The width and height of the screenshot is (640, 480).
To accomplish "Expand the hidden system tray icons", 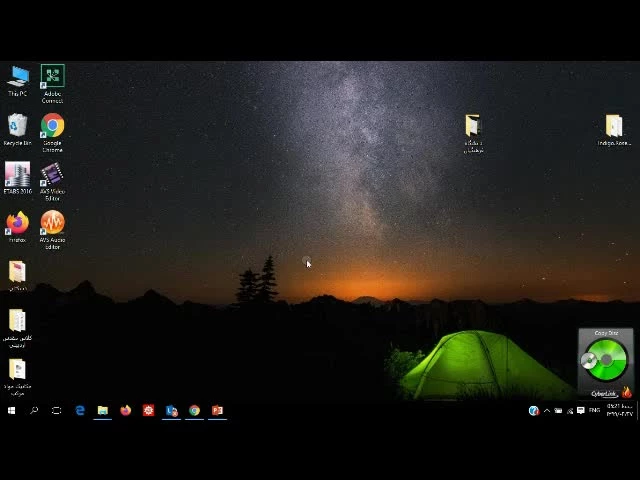I will tap(547, 410).
